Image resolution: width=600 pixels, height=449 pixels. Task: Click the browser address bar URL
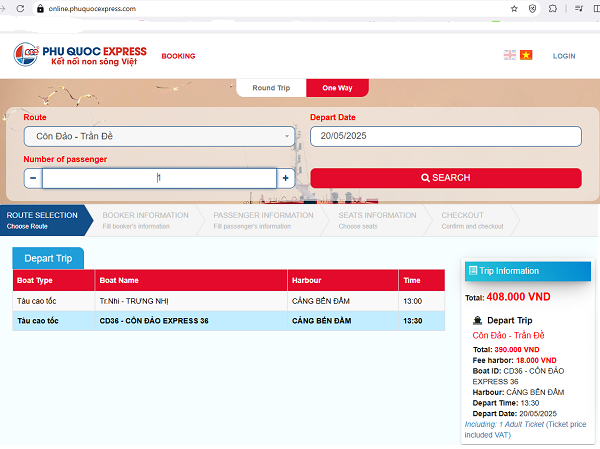[x=92, y=8]
